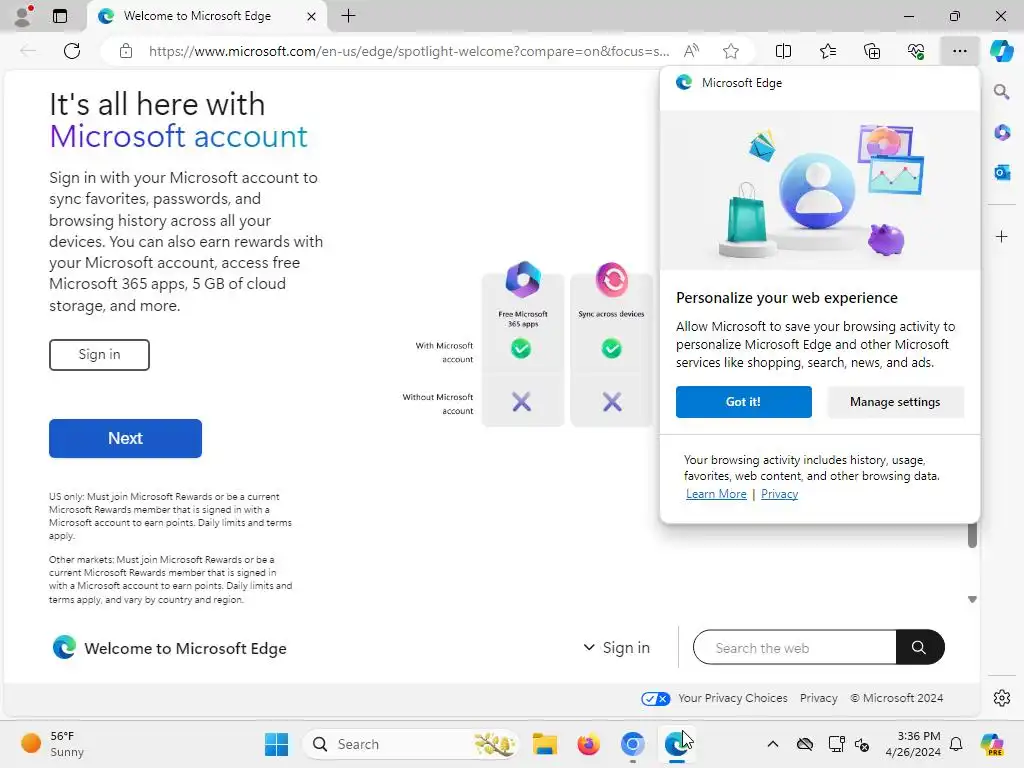Show hidden system tray icons
Image resolution: width=1024 pixels, height=768 pixels.
pyautogui.click(x=773, y=744)
